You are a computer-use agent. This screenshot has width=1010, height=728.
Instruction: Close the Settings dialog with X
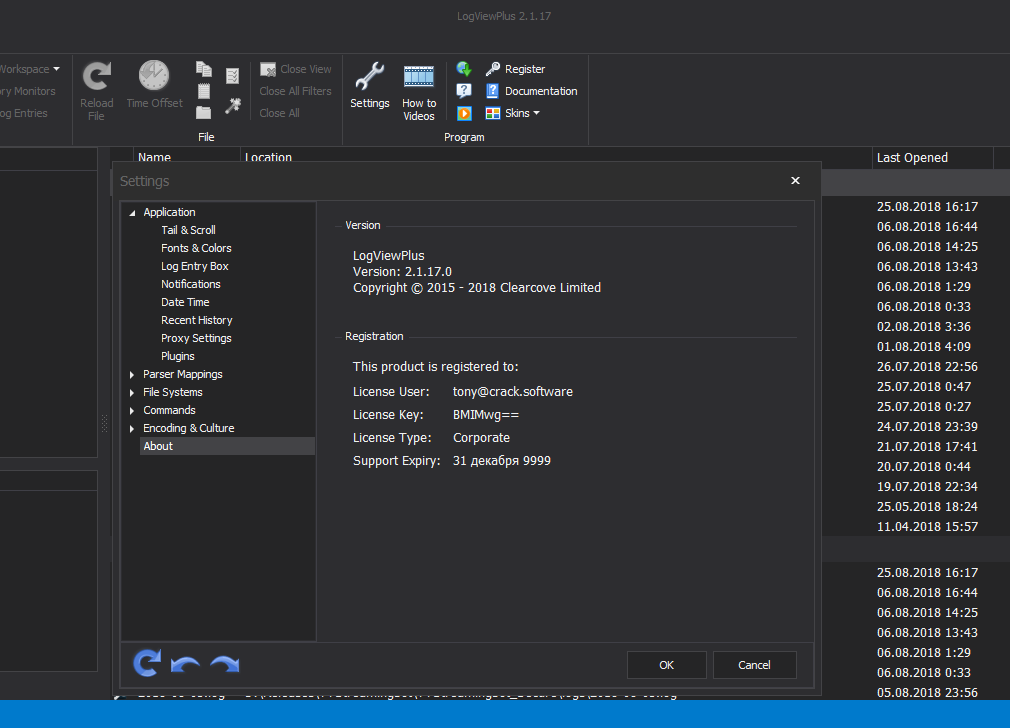click(796, 180)
